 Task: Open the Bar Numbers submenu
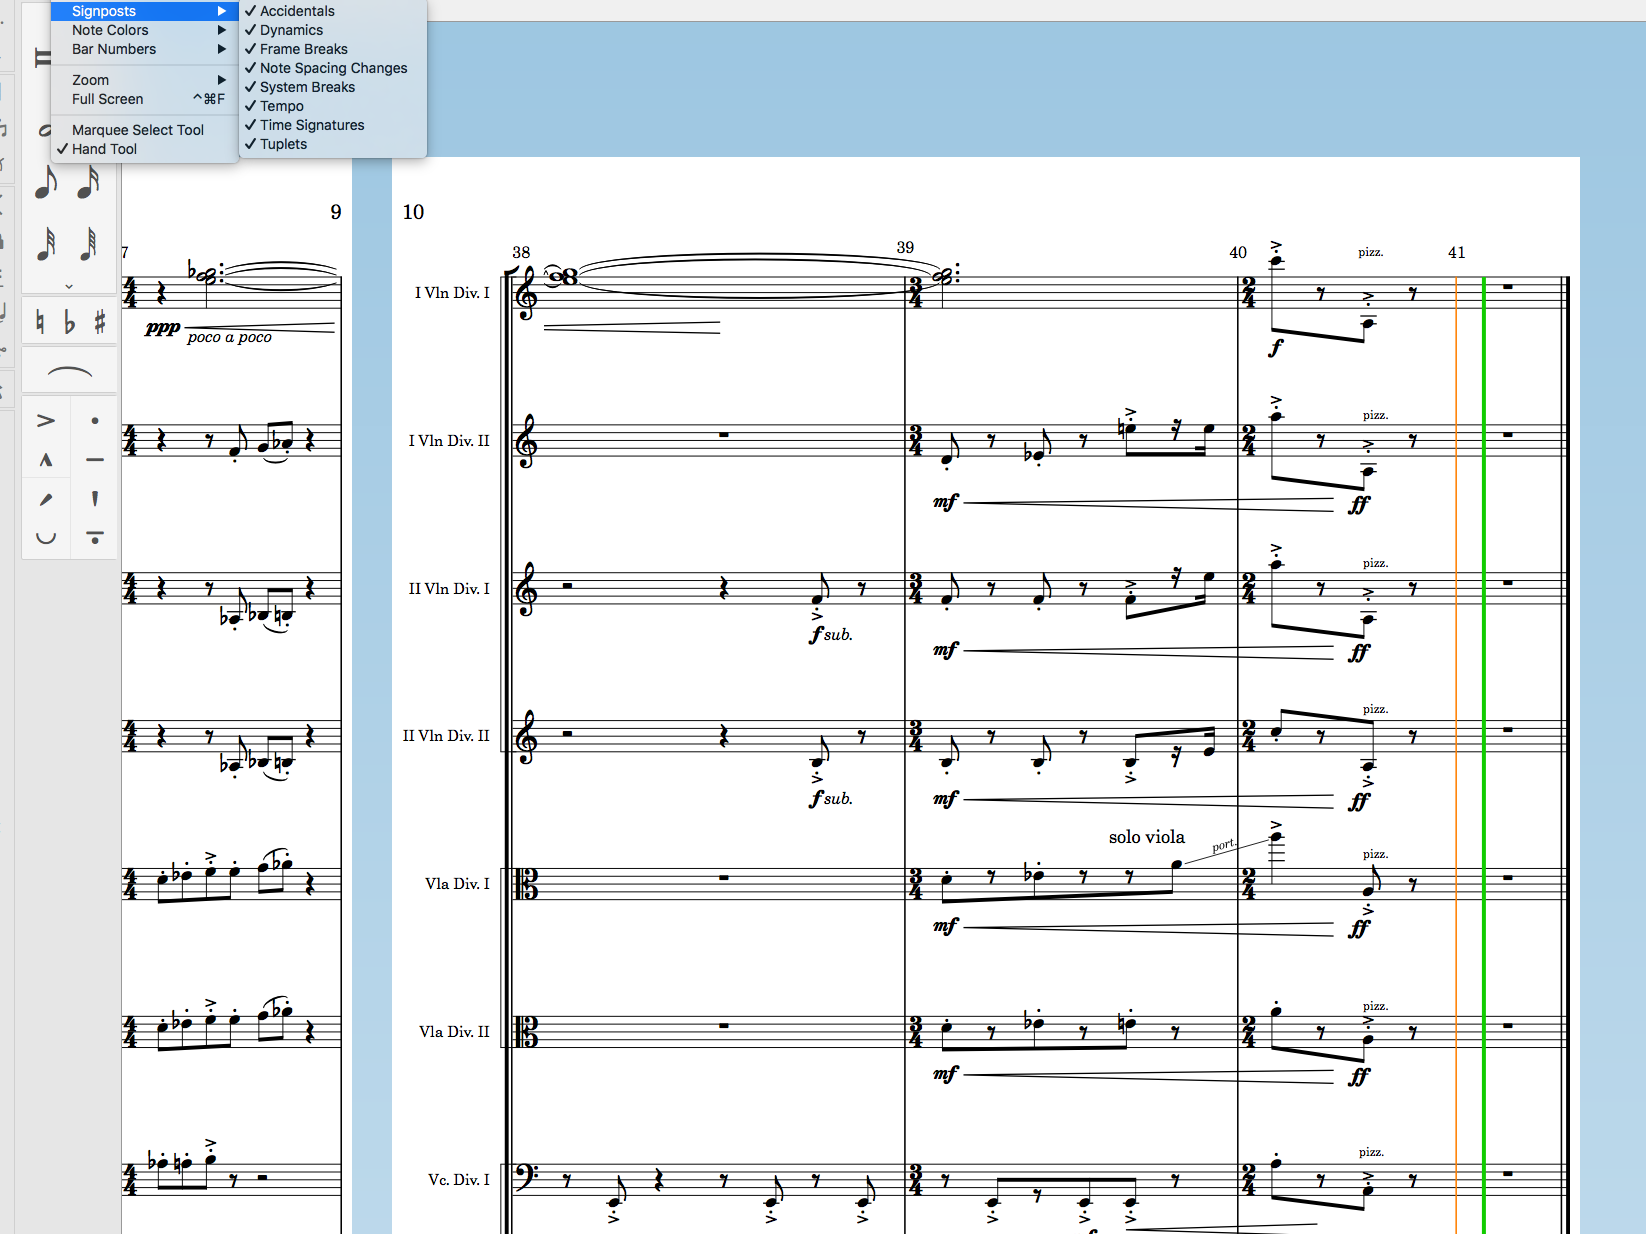144,49
